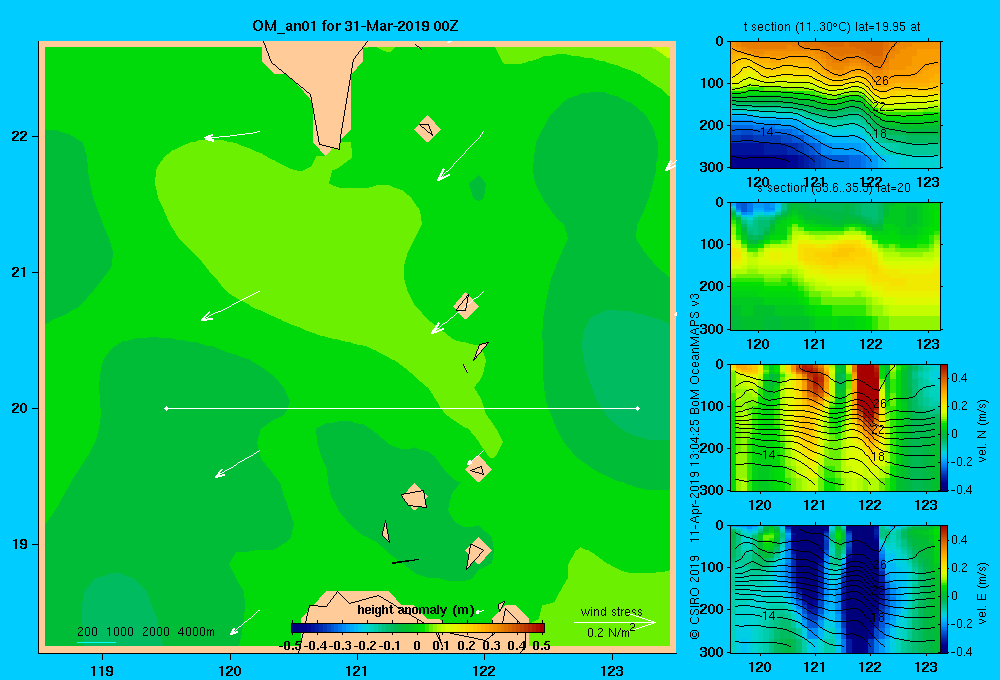Click the west endpoint of the section line

[166, 408]
